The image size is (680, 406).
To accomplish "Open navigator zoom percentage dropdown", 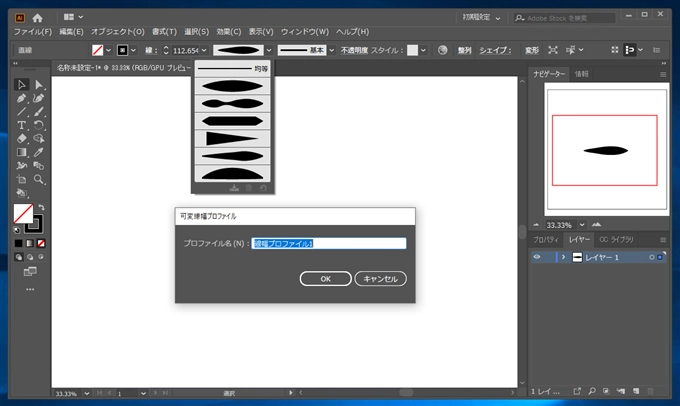I will [x=582, y=225].
